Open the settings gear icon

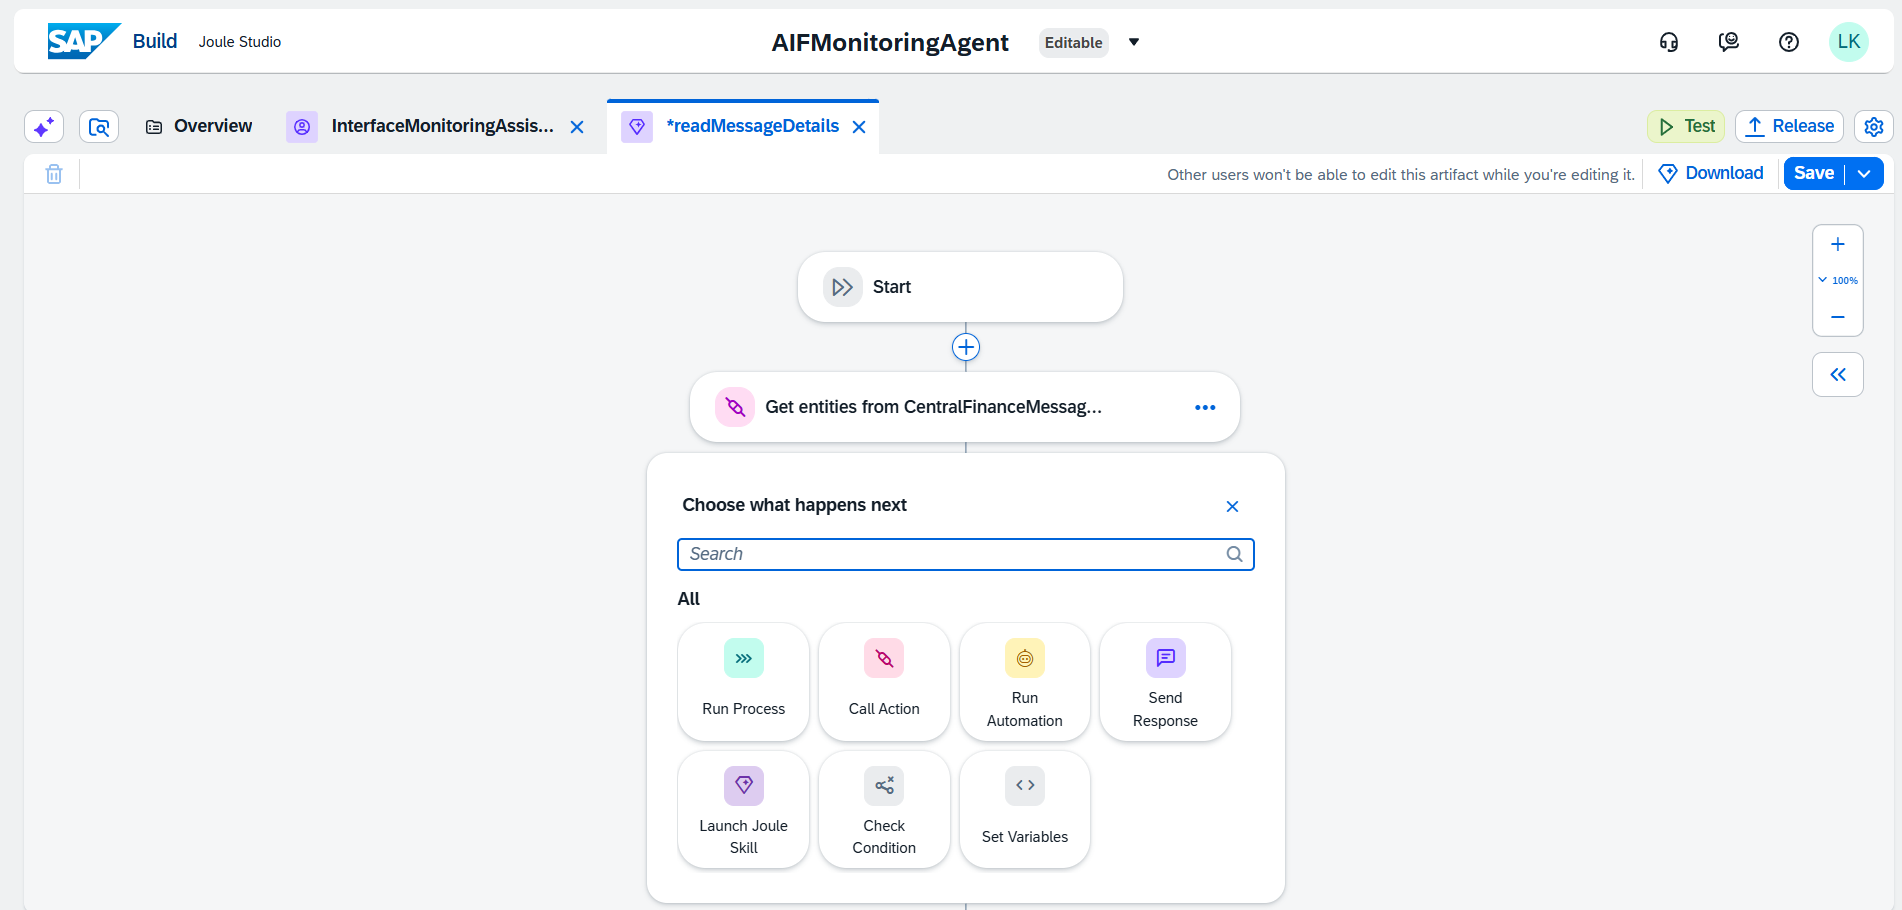pos(1874,127)
